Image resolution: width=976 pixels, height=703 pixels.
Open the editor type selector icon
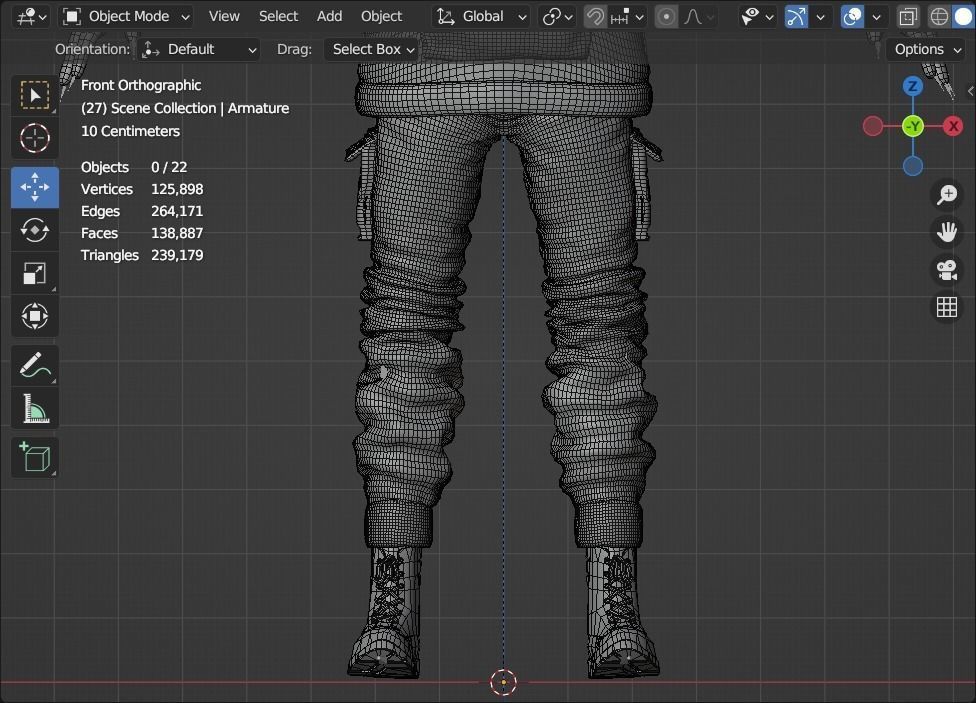coord(32,17)
